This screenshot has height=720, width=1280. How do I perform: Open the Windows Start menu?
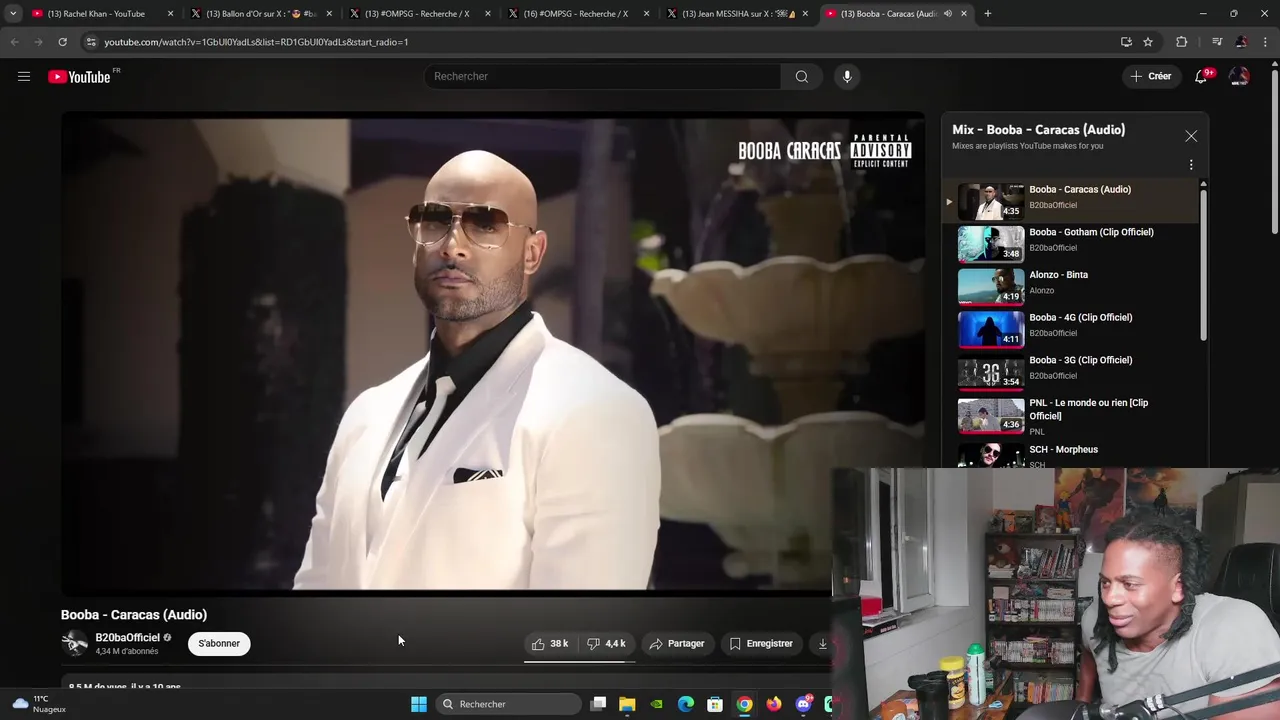click(x=419, y=704)
